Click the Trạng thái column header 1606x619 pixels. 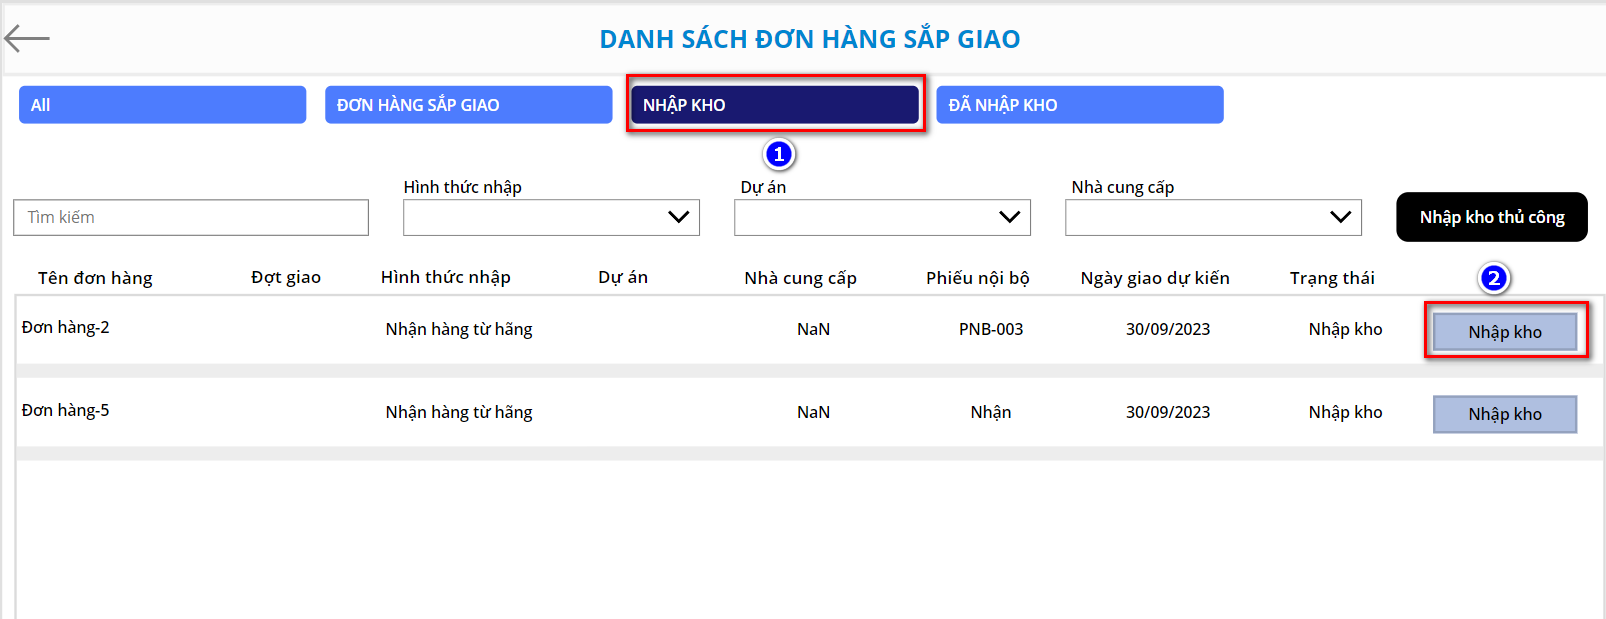click(x=1332, y=278)
